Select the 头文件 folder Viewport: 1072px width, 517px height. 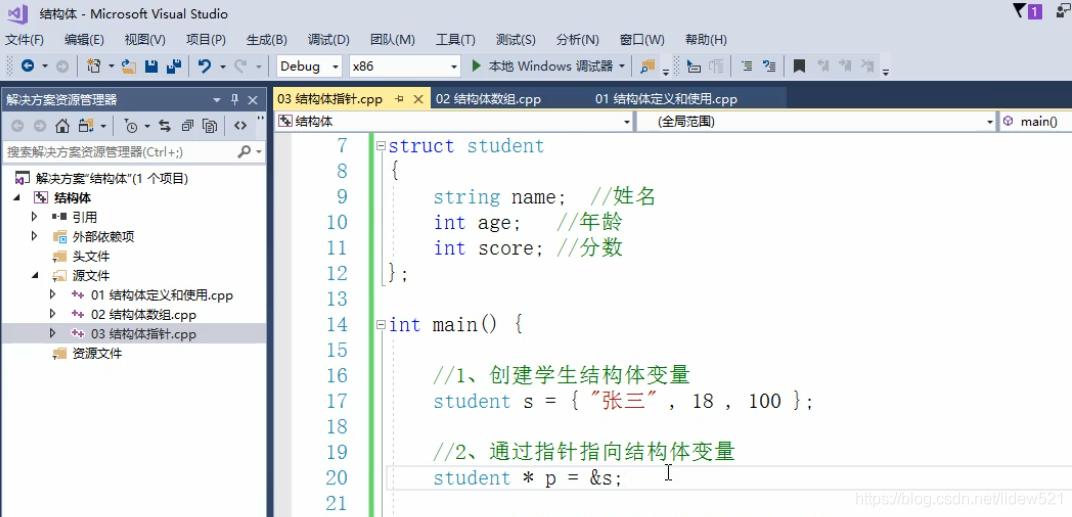[x=90, y=256]
